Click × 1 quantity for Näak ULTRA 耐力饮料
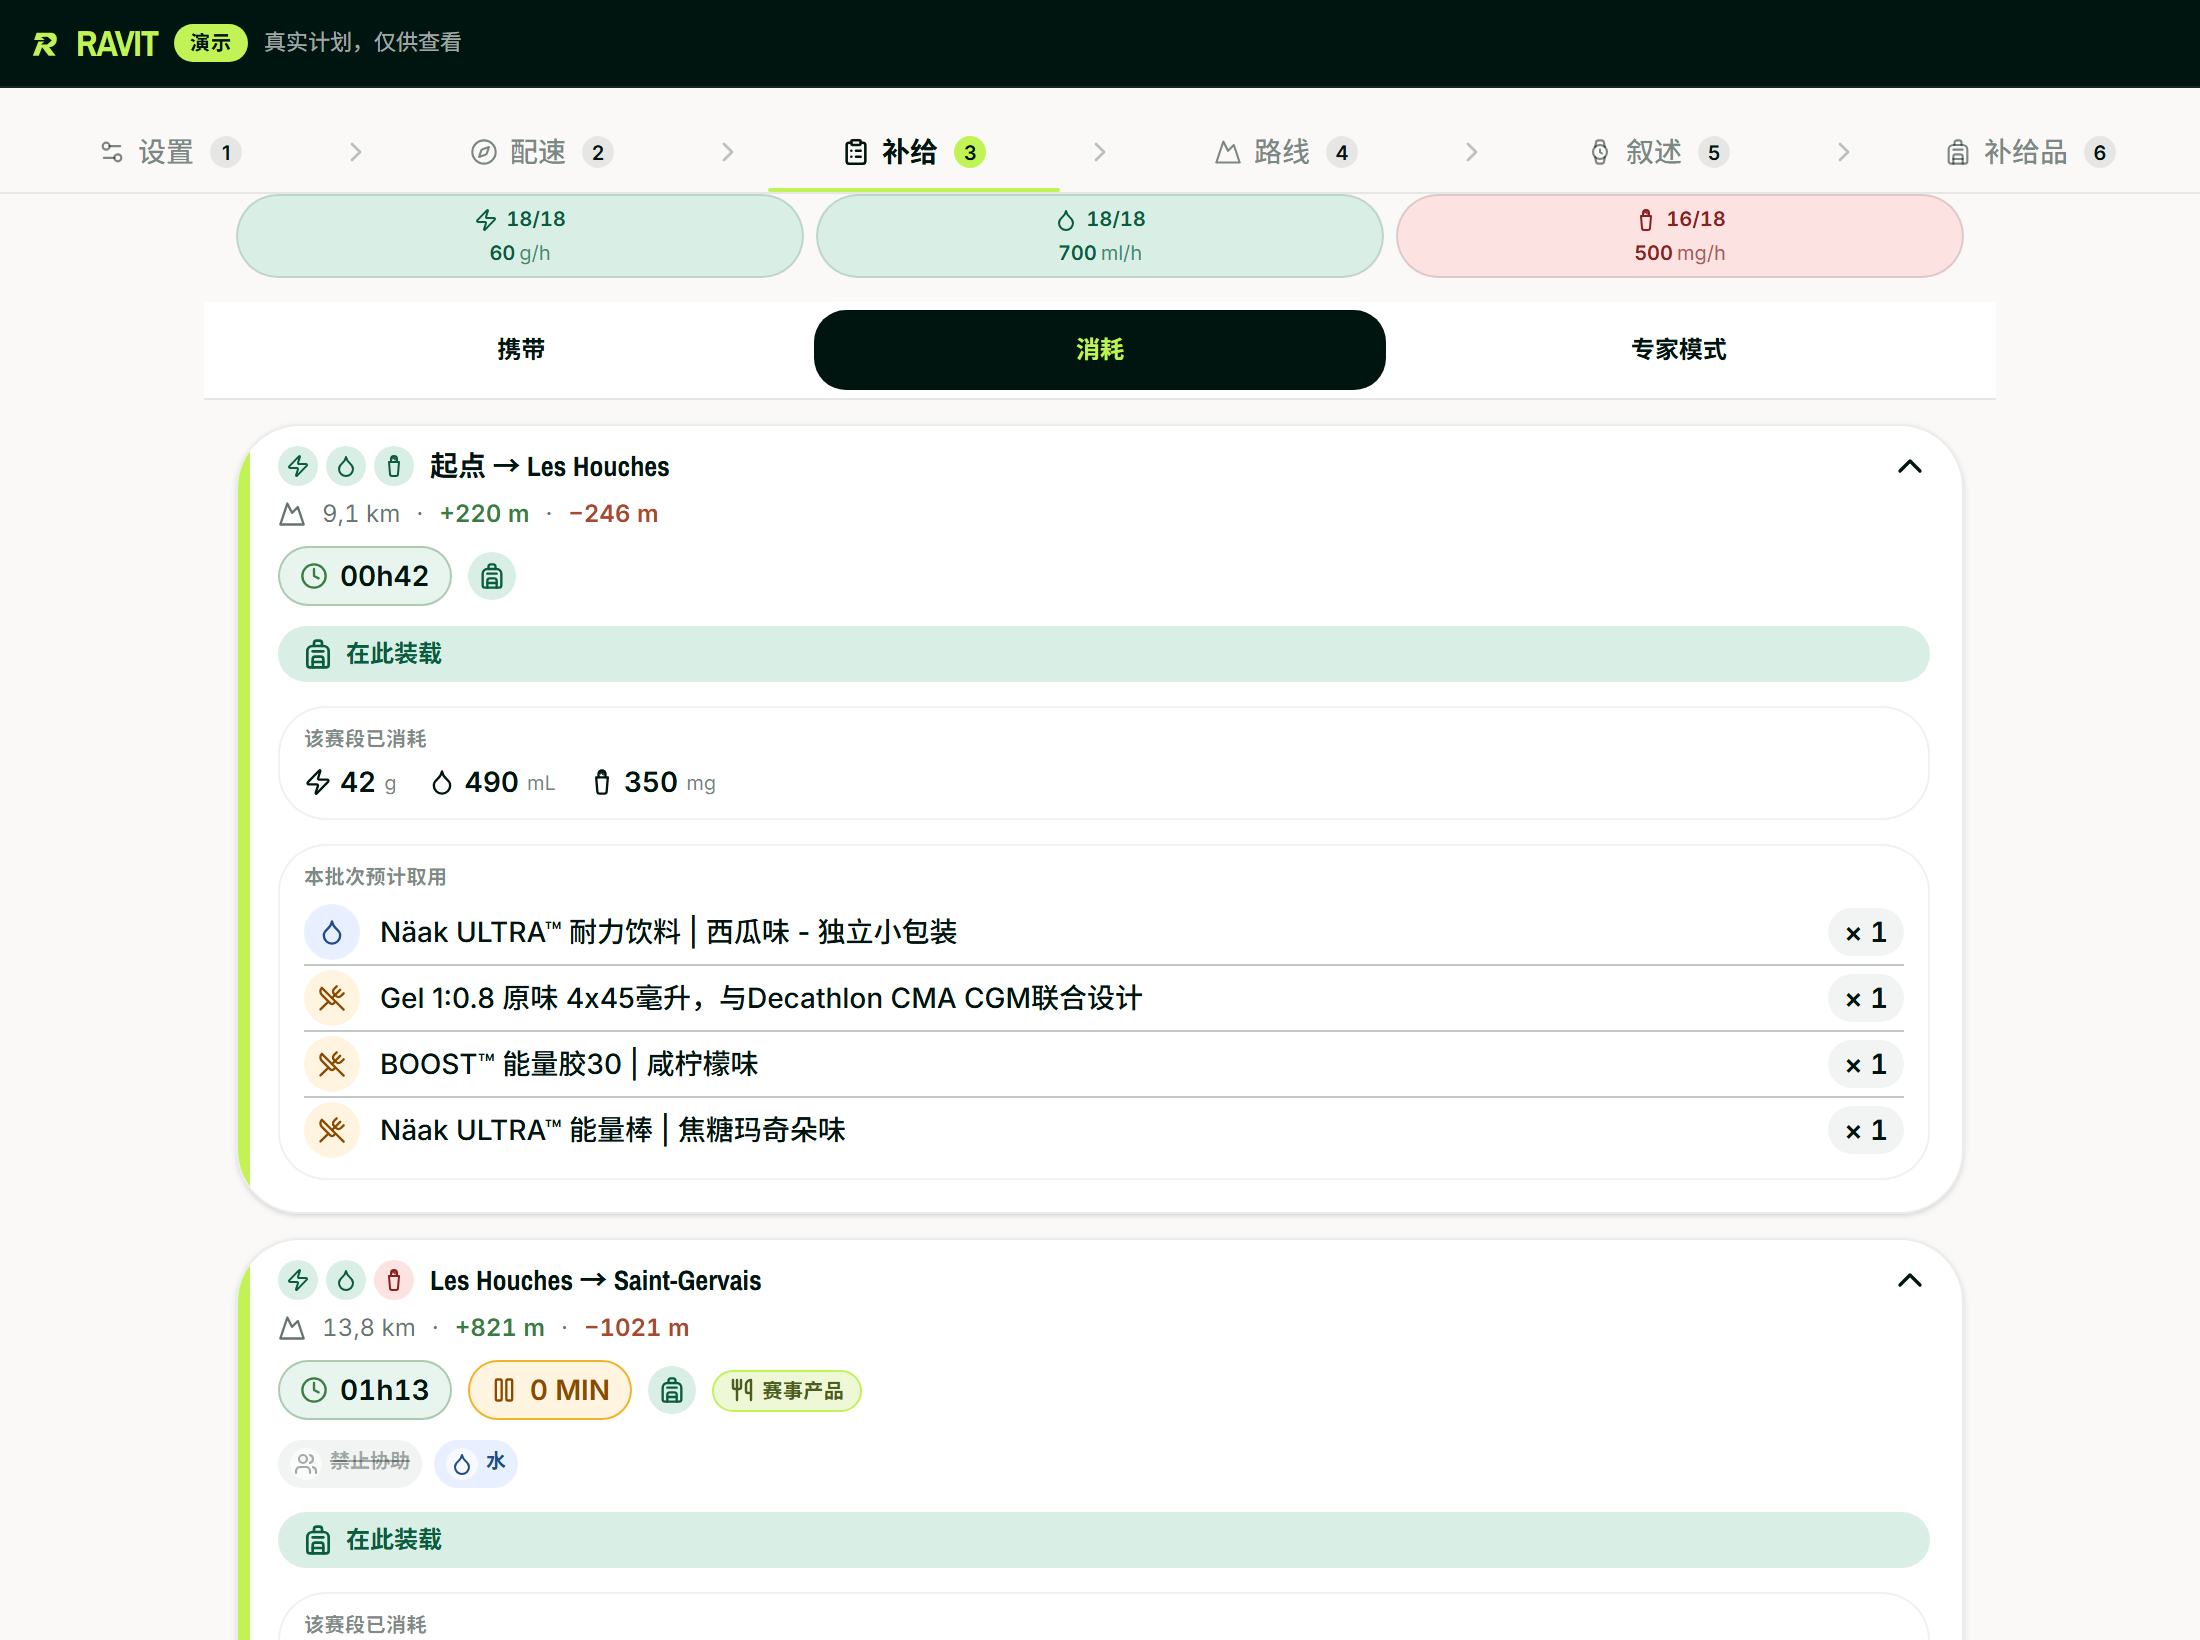 point(1866,932)
